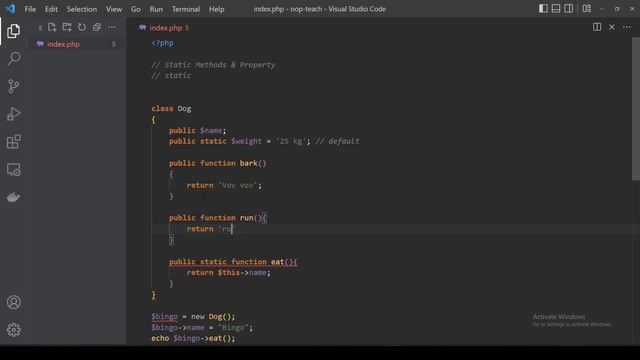Open Run and Debug view
Image resolution: width=640 pixels, height=360 pixels.
13,114
